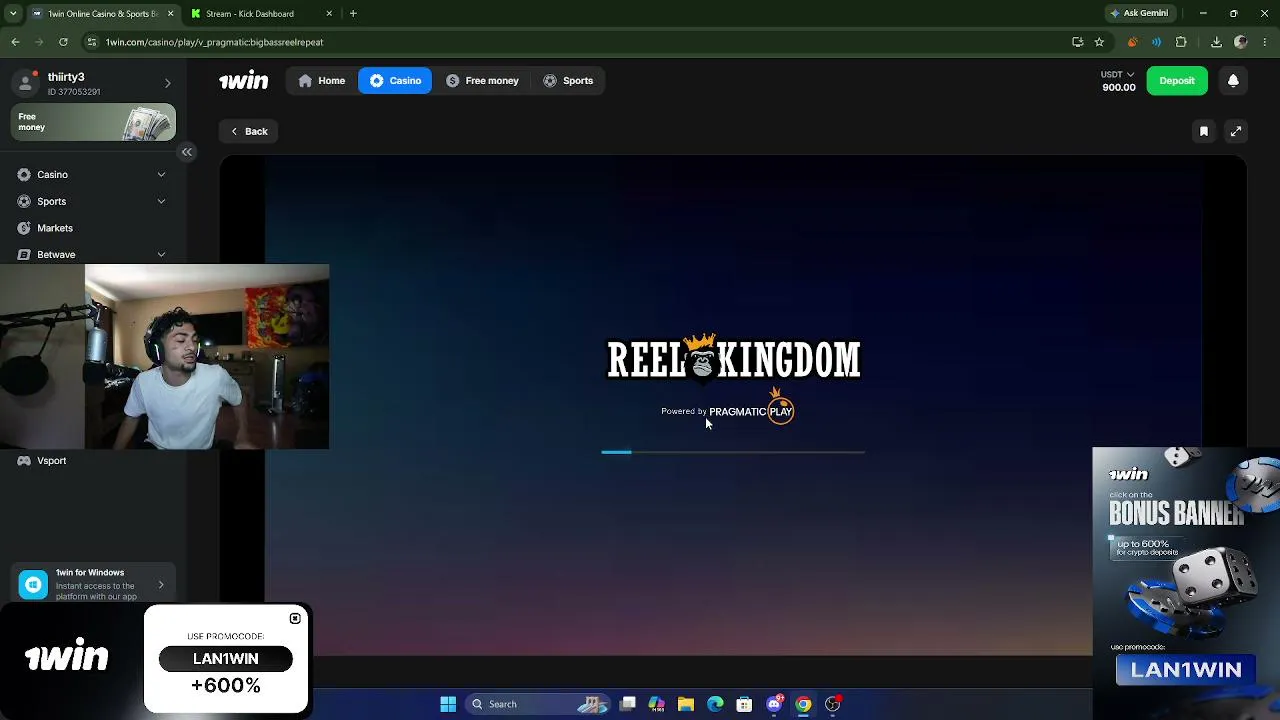Click the Back button above the game
1280x720 pixels.
(249, 131)
